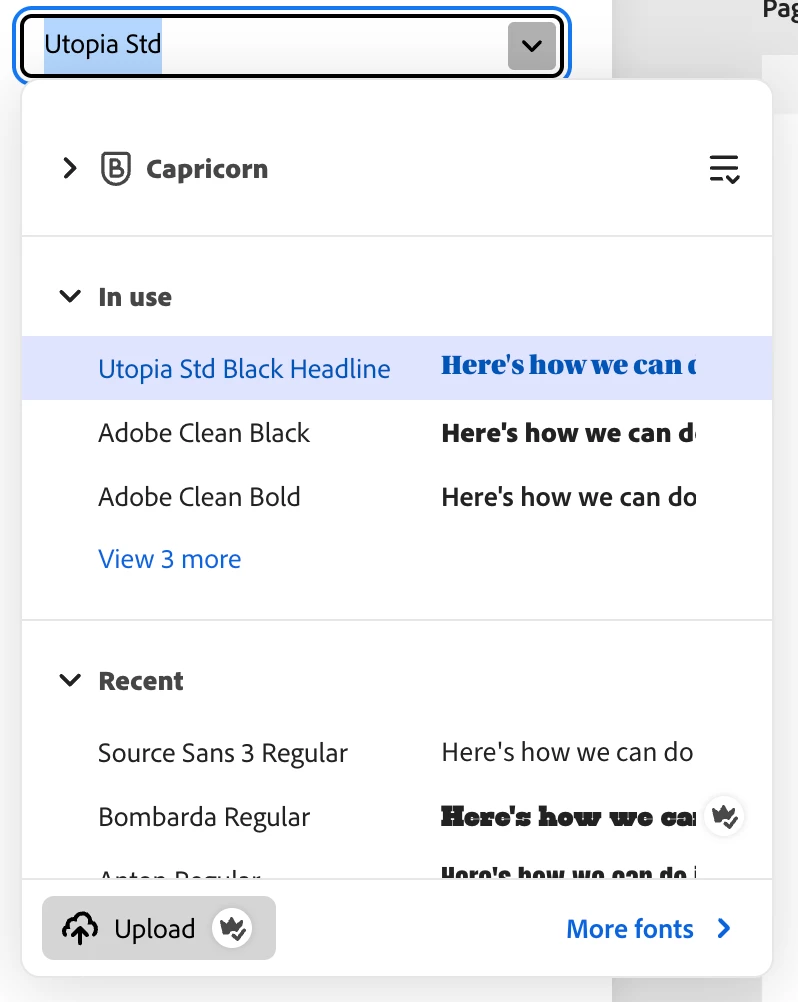798x1002 pixels.
Task: Select Source Sans 3 Regular font
Action: 223,753
